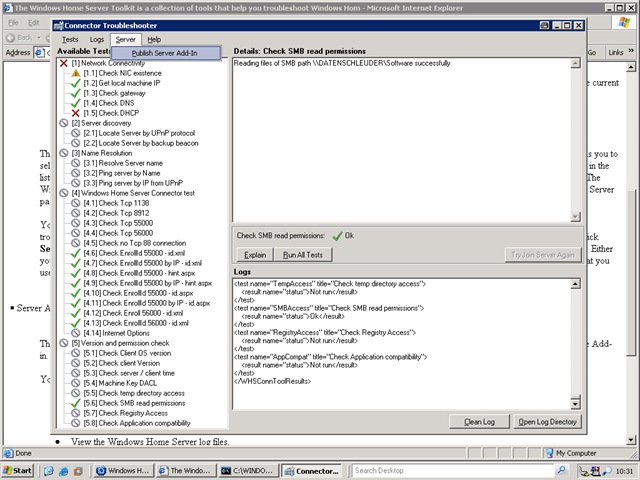Select Check EnrollId 55000 by IP - hint.aspx
The height and width of the screenshot is (480, 640).
[147, 283]
